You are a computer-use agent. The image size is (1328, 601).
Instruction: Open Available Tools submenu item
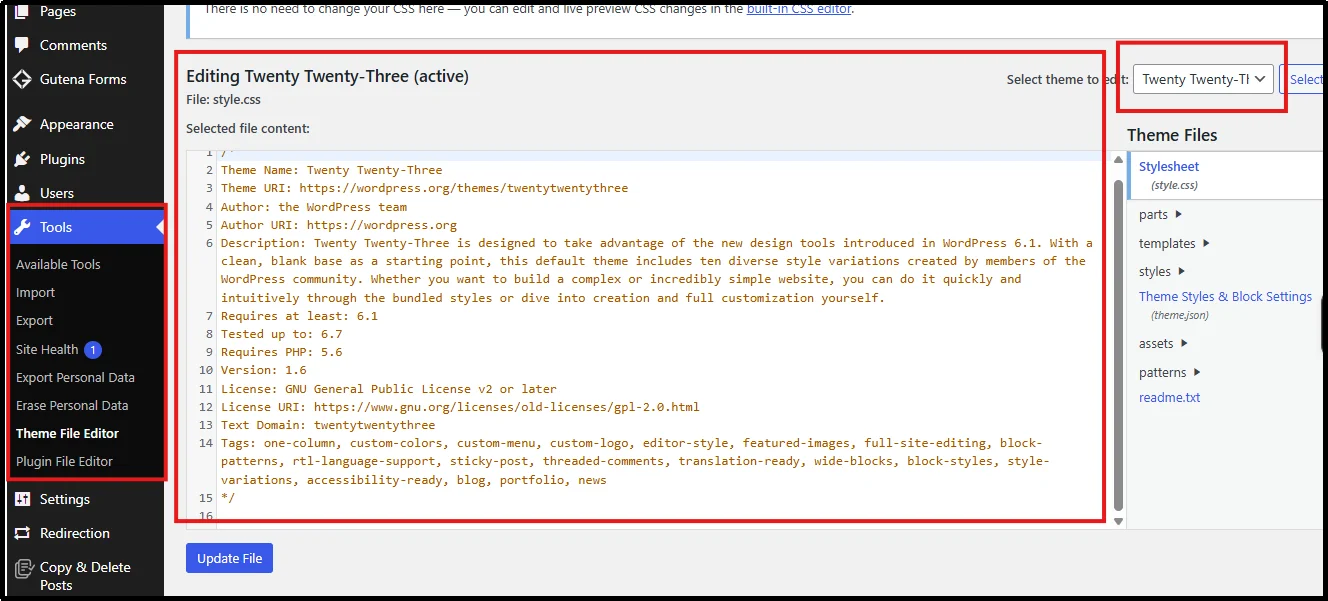58,264
